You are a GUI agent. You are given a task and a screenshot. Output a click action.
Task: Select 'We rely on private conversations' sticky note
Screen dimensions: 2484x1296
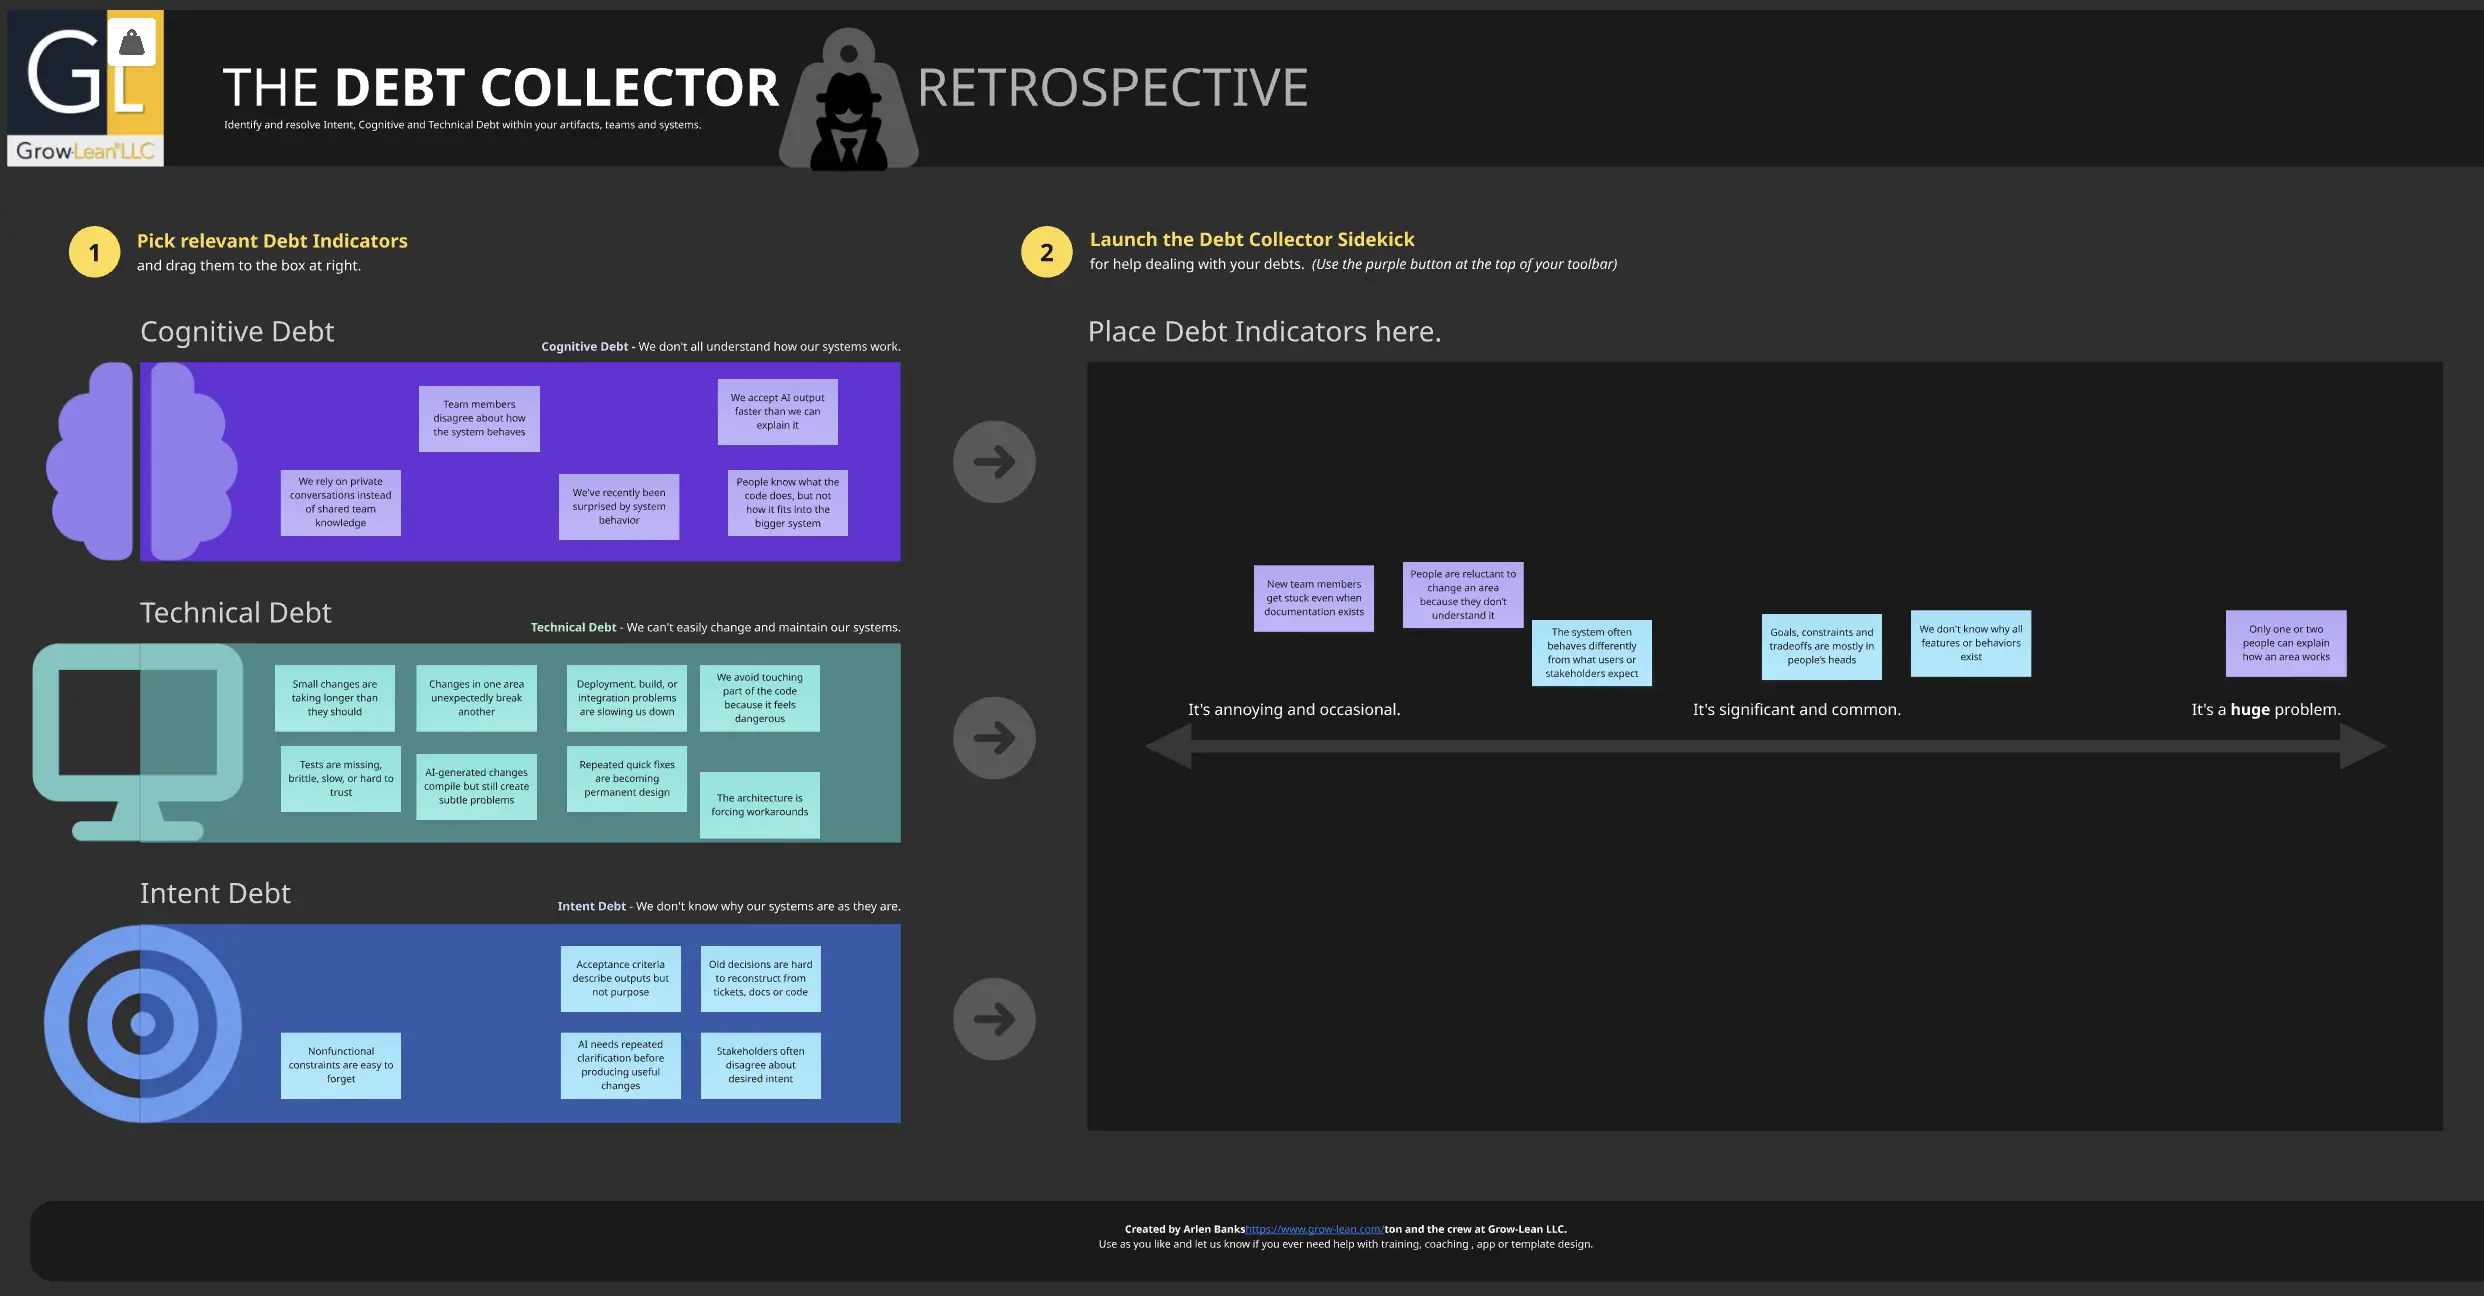pos(341,503)
